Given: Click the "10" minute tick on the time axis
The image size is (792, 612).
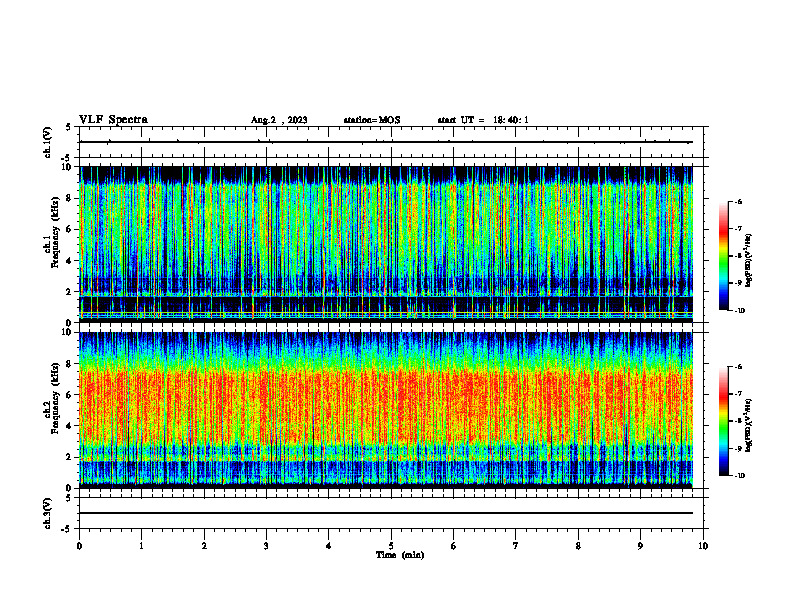Looking at the screenshot, I should (703, 546).
